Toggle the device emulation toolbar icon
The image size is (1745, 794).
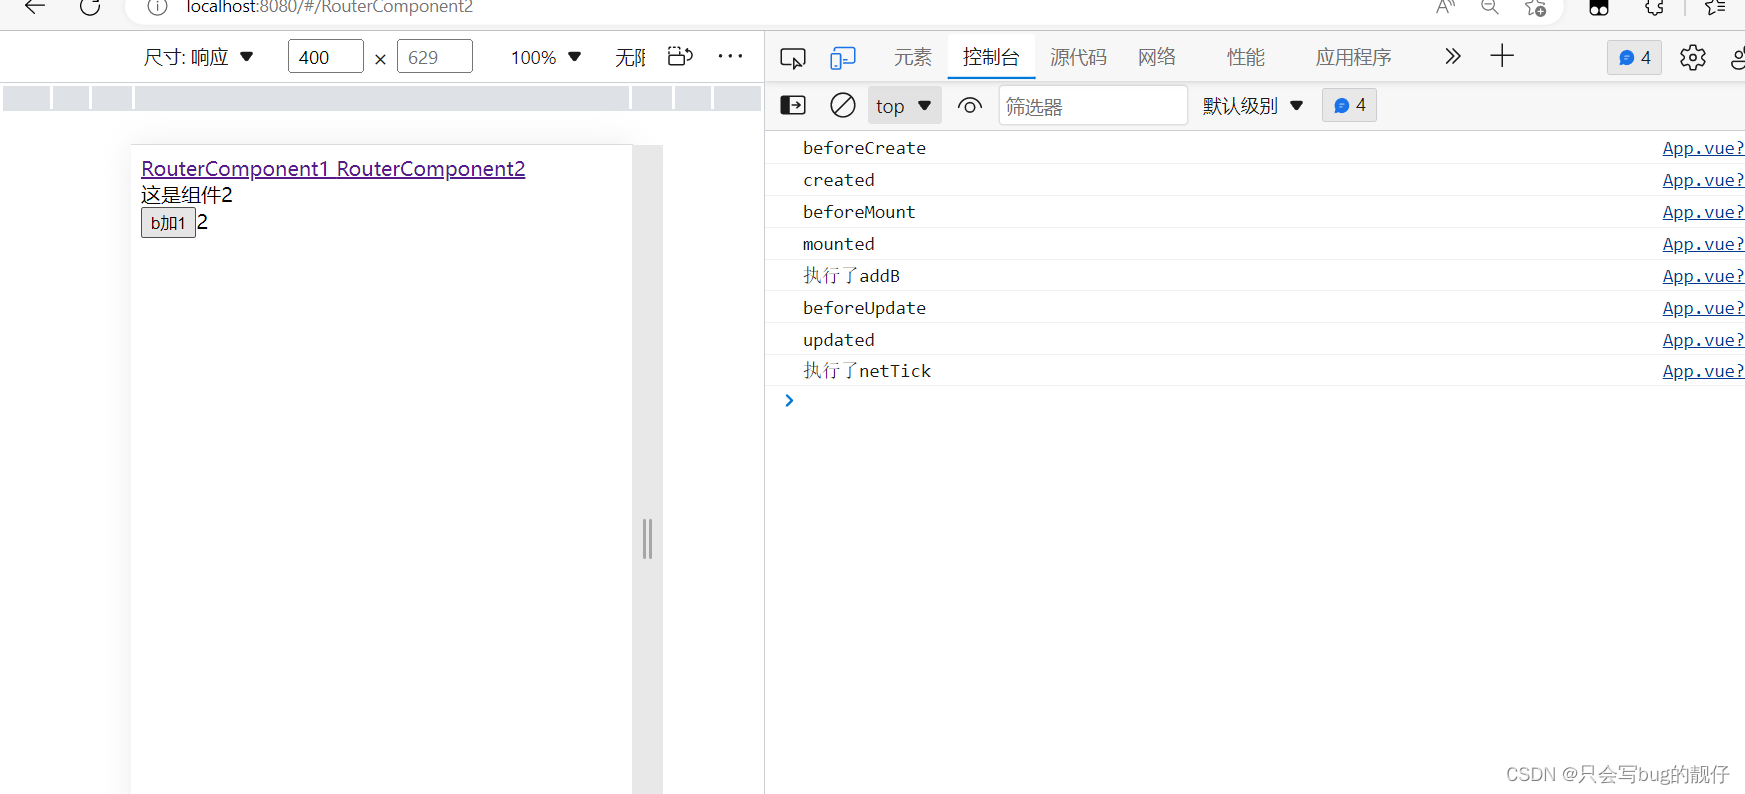(x=843, y=58)
